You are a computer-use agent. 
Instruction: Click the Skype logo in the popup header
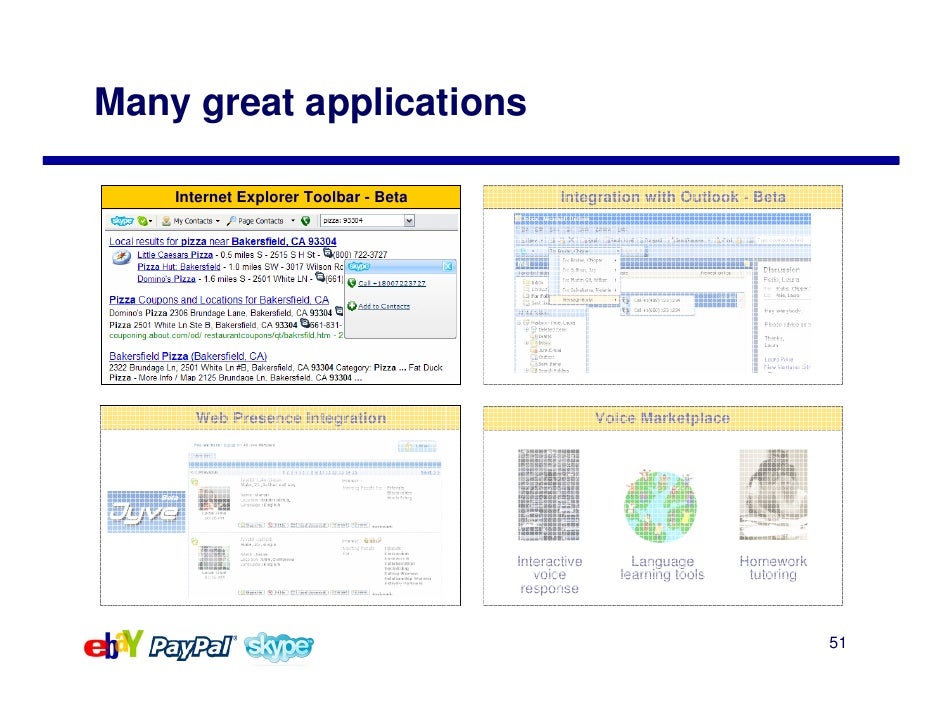(x=359, y=266)
